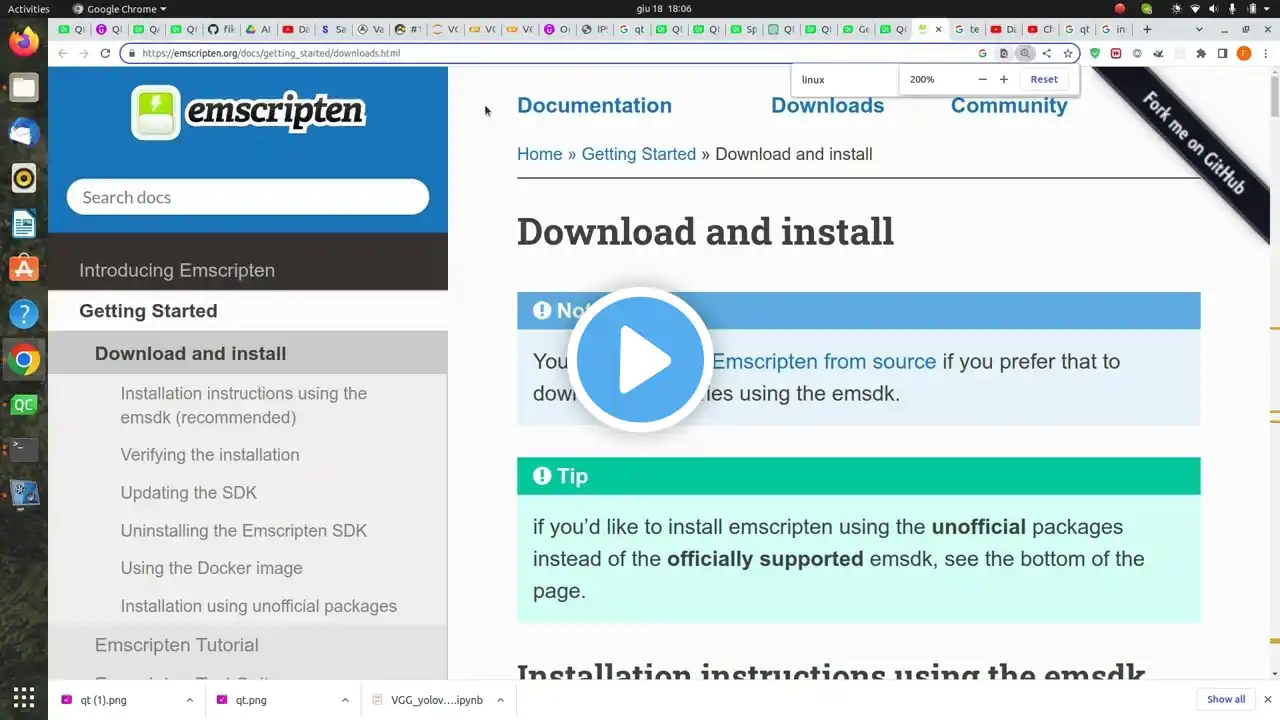The height and width of the screenshot is (720, 1280).
Task: Follow the 'Emscripten from source' link
Action: click(x=824, y=361)
